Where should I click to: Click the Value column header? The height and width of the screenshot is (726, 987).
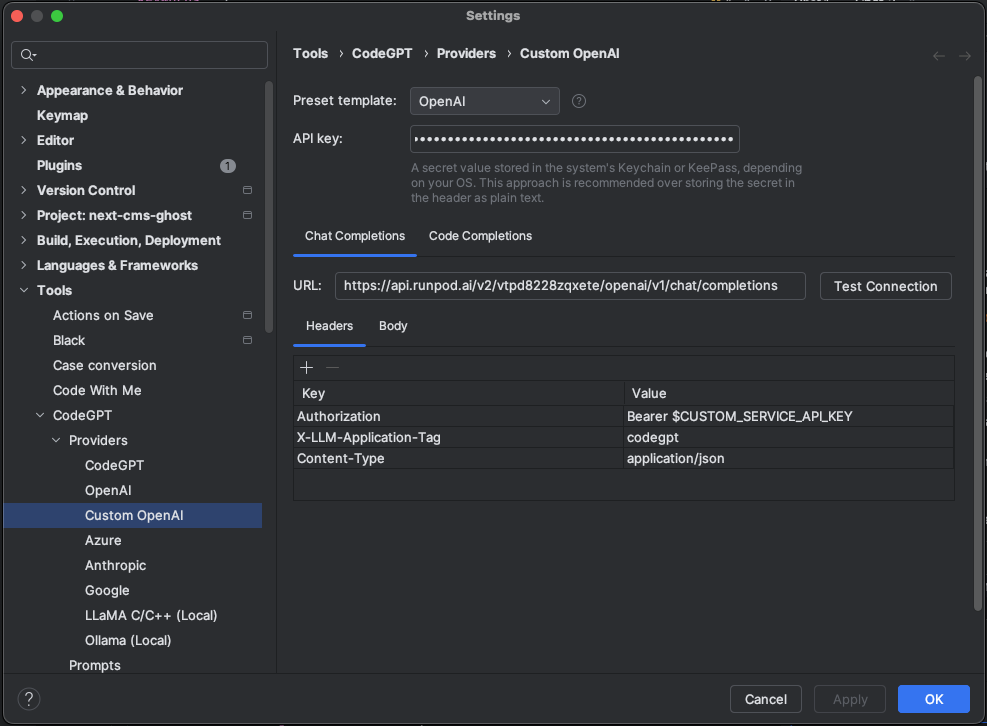[789, 394]
